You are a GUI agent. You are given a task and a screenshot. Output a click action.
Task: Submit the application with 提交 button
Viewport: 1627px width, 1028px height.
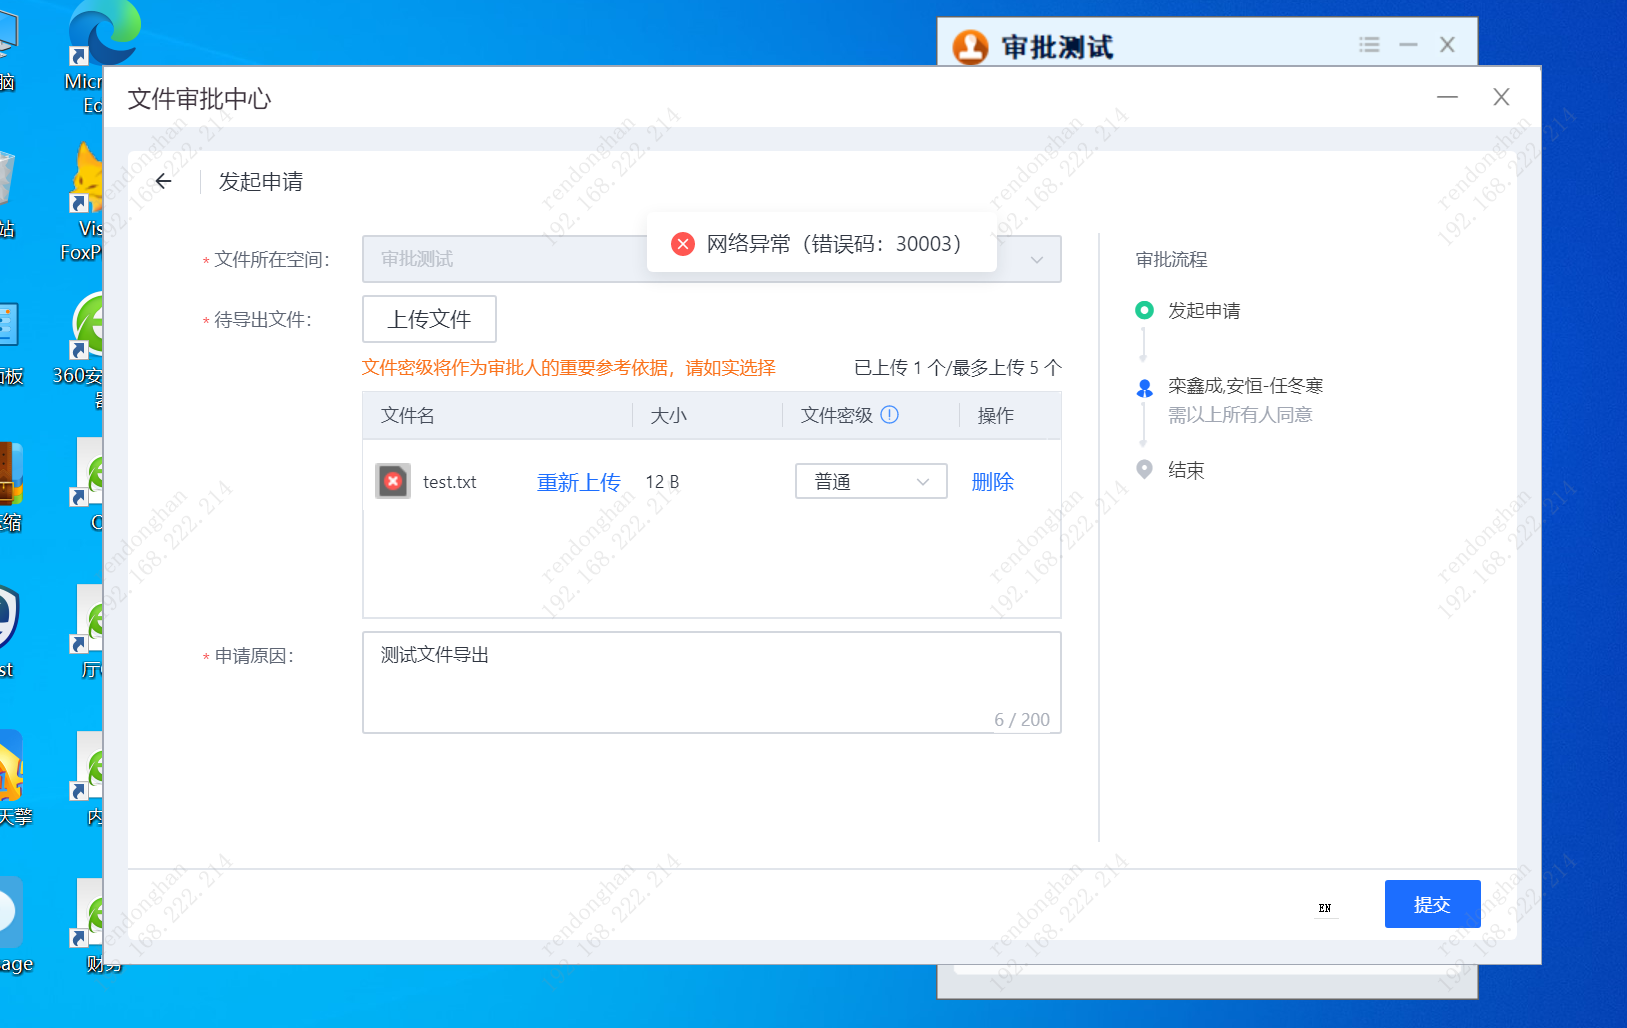click(1432, 904)
